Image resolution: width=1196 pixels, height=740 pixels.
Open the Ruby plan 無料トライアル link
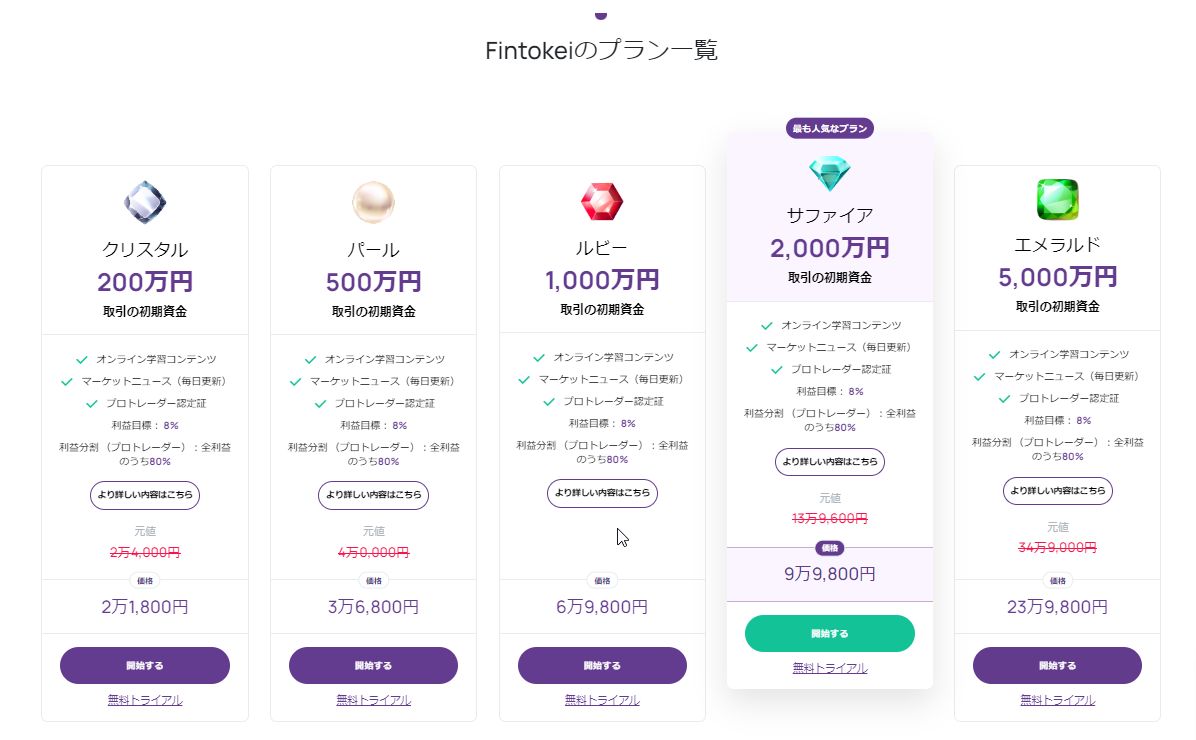(602, 700)
